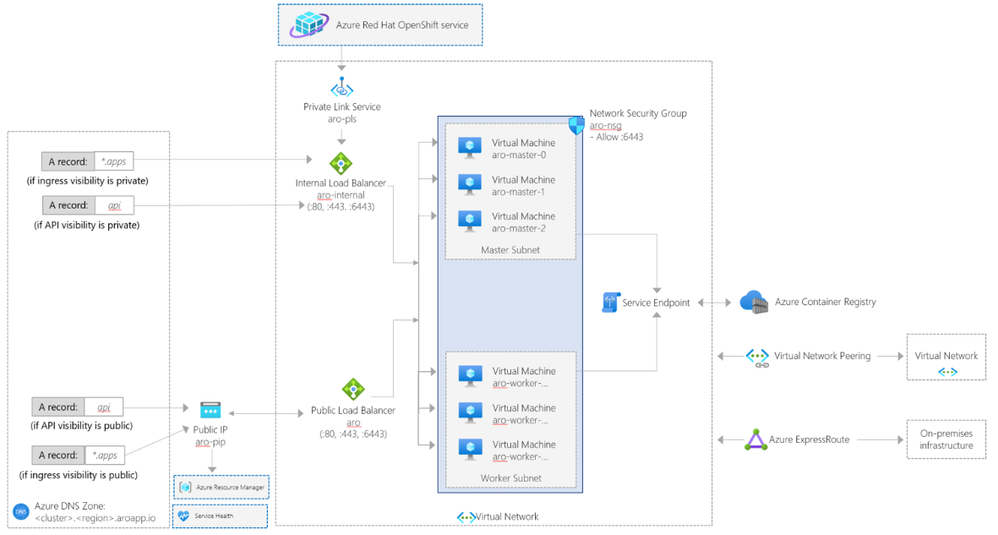Click the 'Internal Load Balancer' label

[x=341, y=183]
